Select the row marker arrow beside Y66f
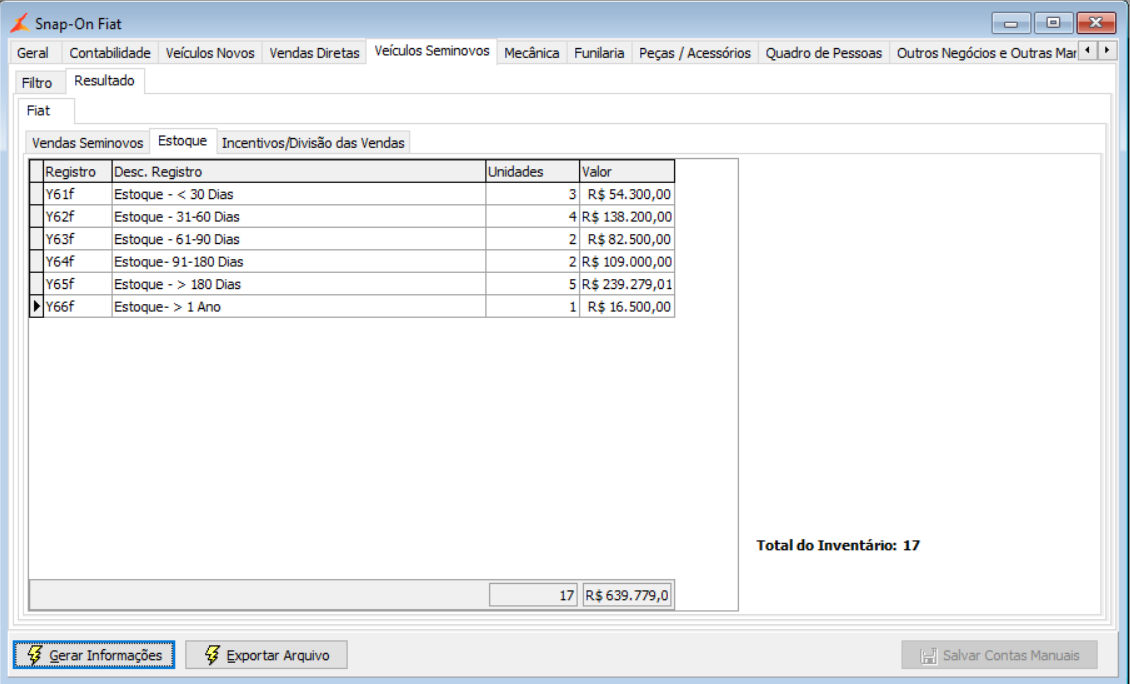This screenshot has width=1130, height=684. click(x=36, y=306)
